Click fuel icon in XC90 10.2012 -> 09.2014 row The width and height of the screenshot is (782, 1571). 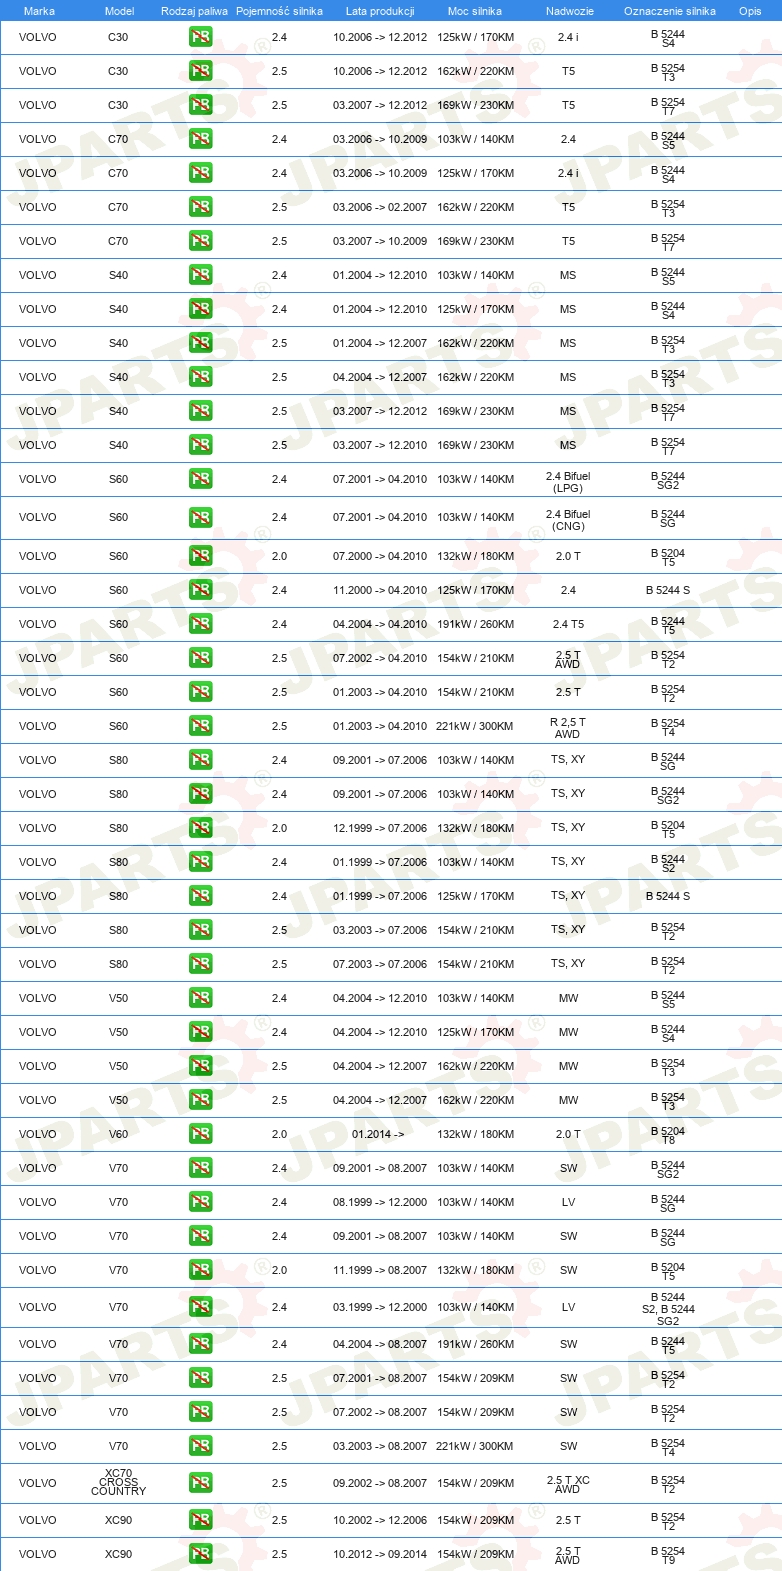[x=200, y=1554]
